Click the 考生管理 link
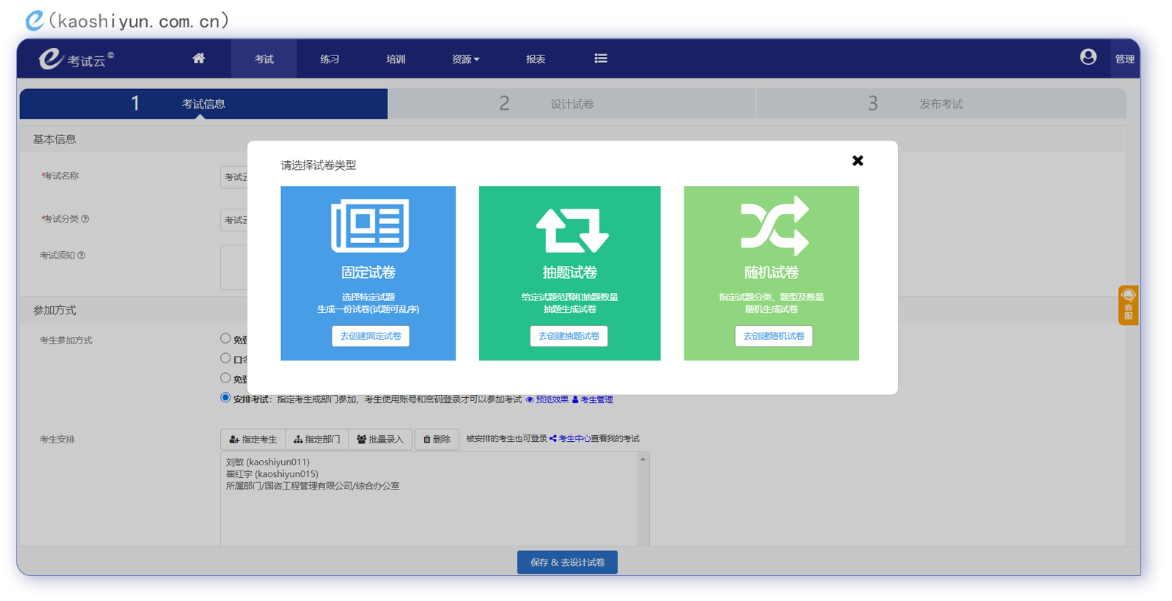The height and width of the screenshot is (601, 1172). click(x=593, y=400)
